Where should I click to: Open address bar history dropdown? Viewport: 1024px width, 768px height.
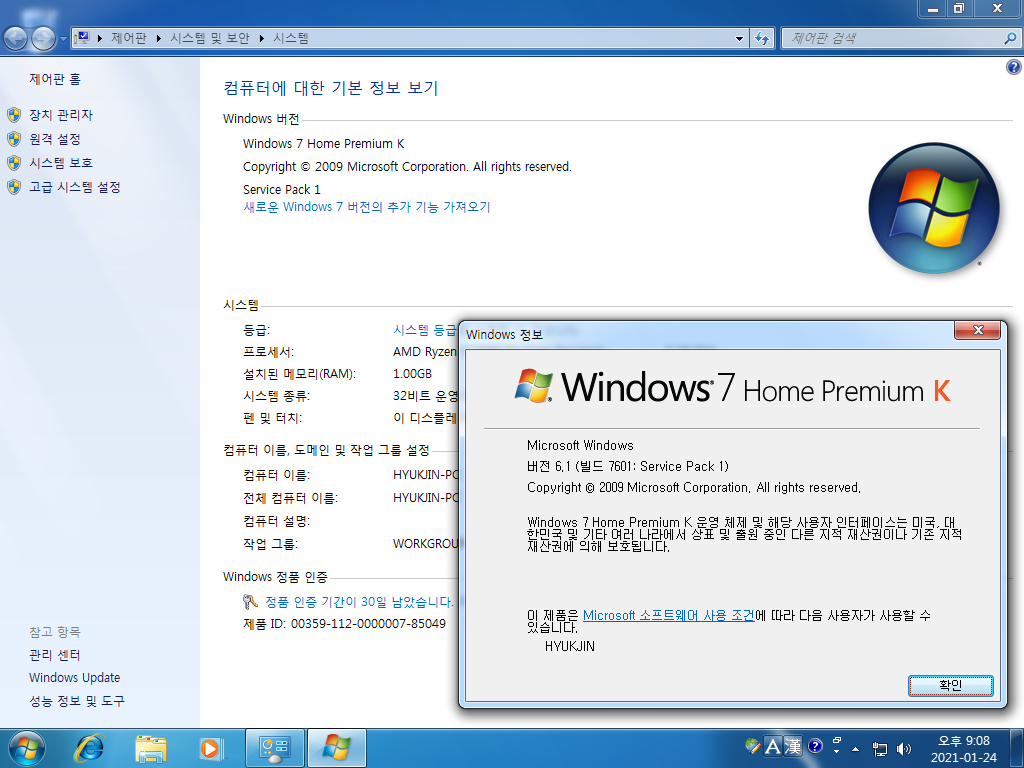[x=739, y=39]
